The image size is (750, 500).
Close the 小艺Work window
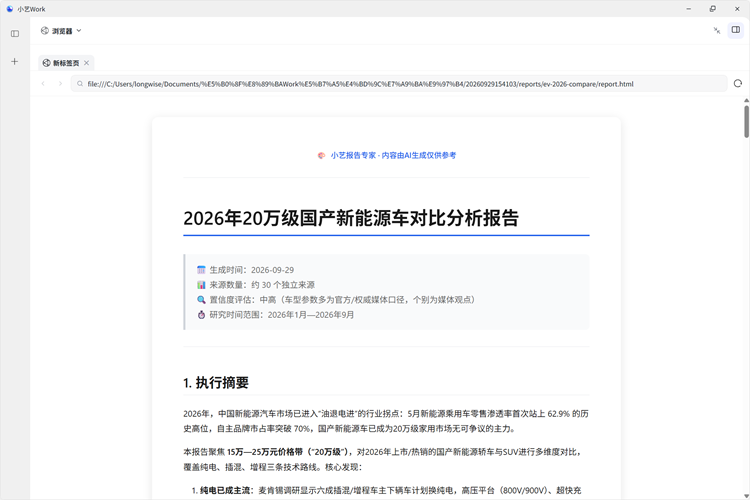[737, 9]
